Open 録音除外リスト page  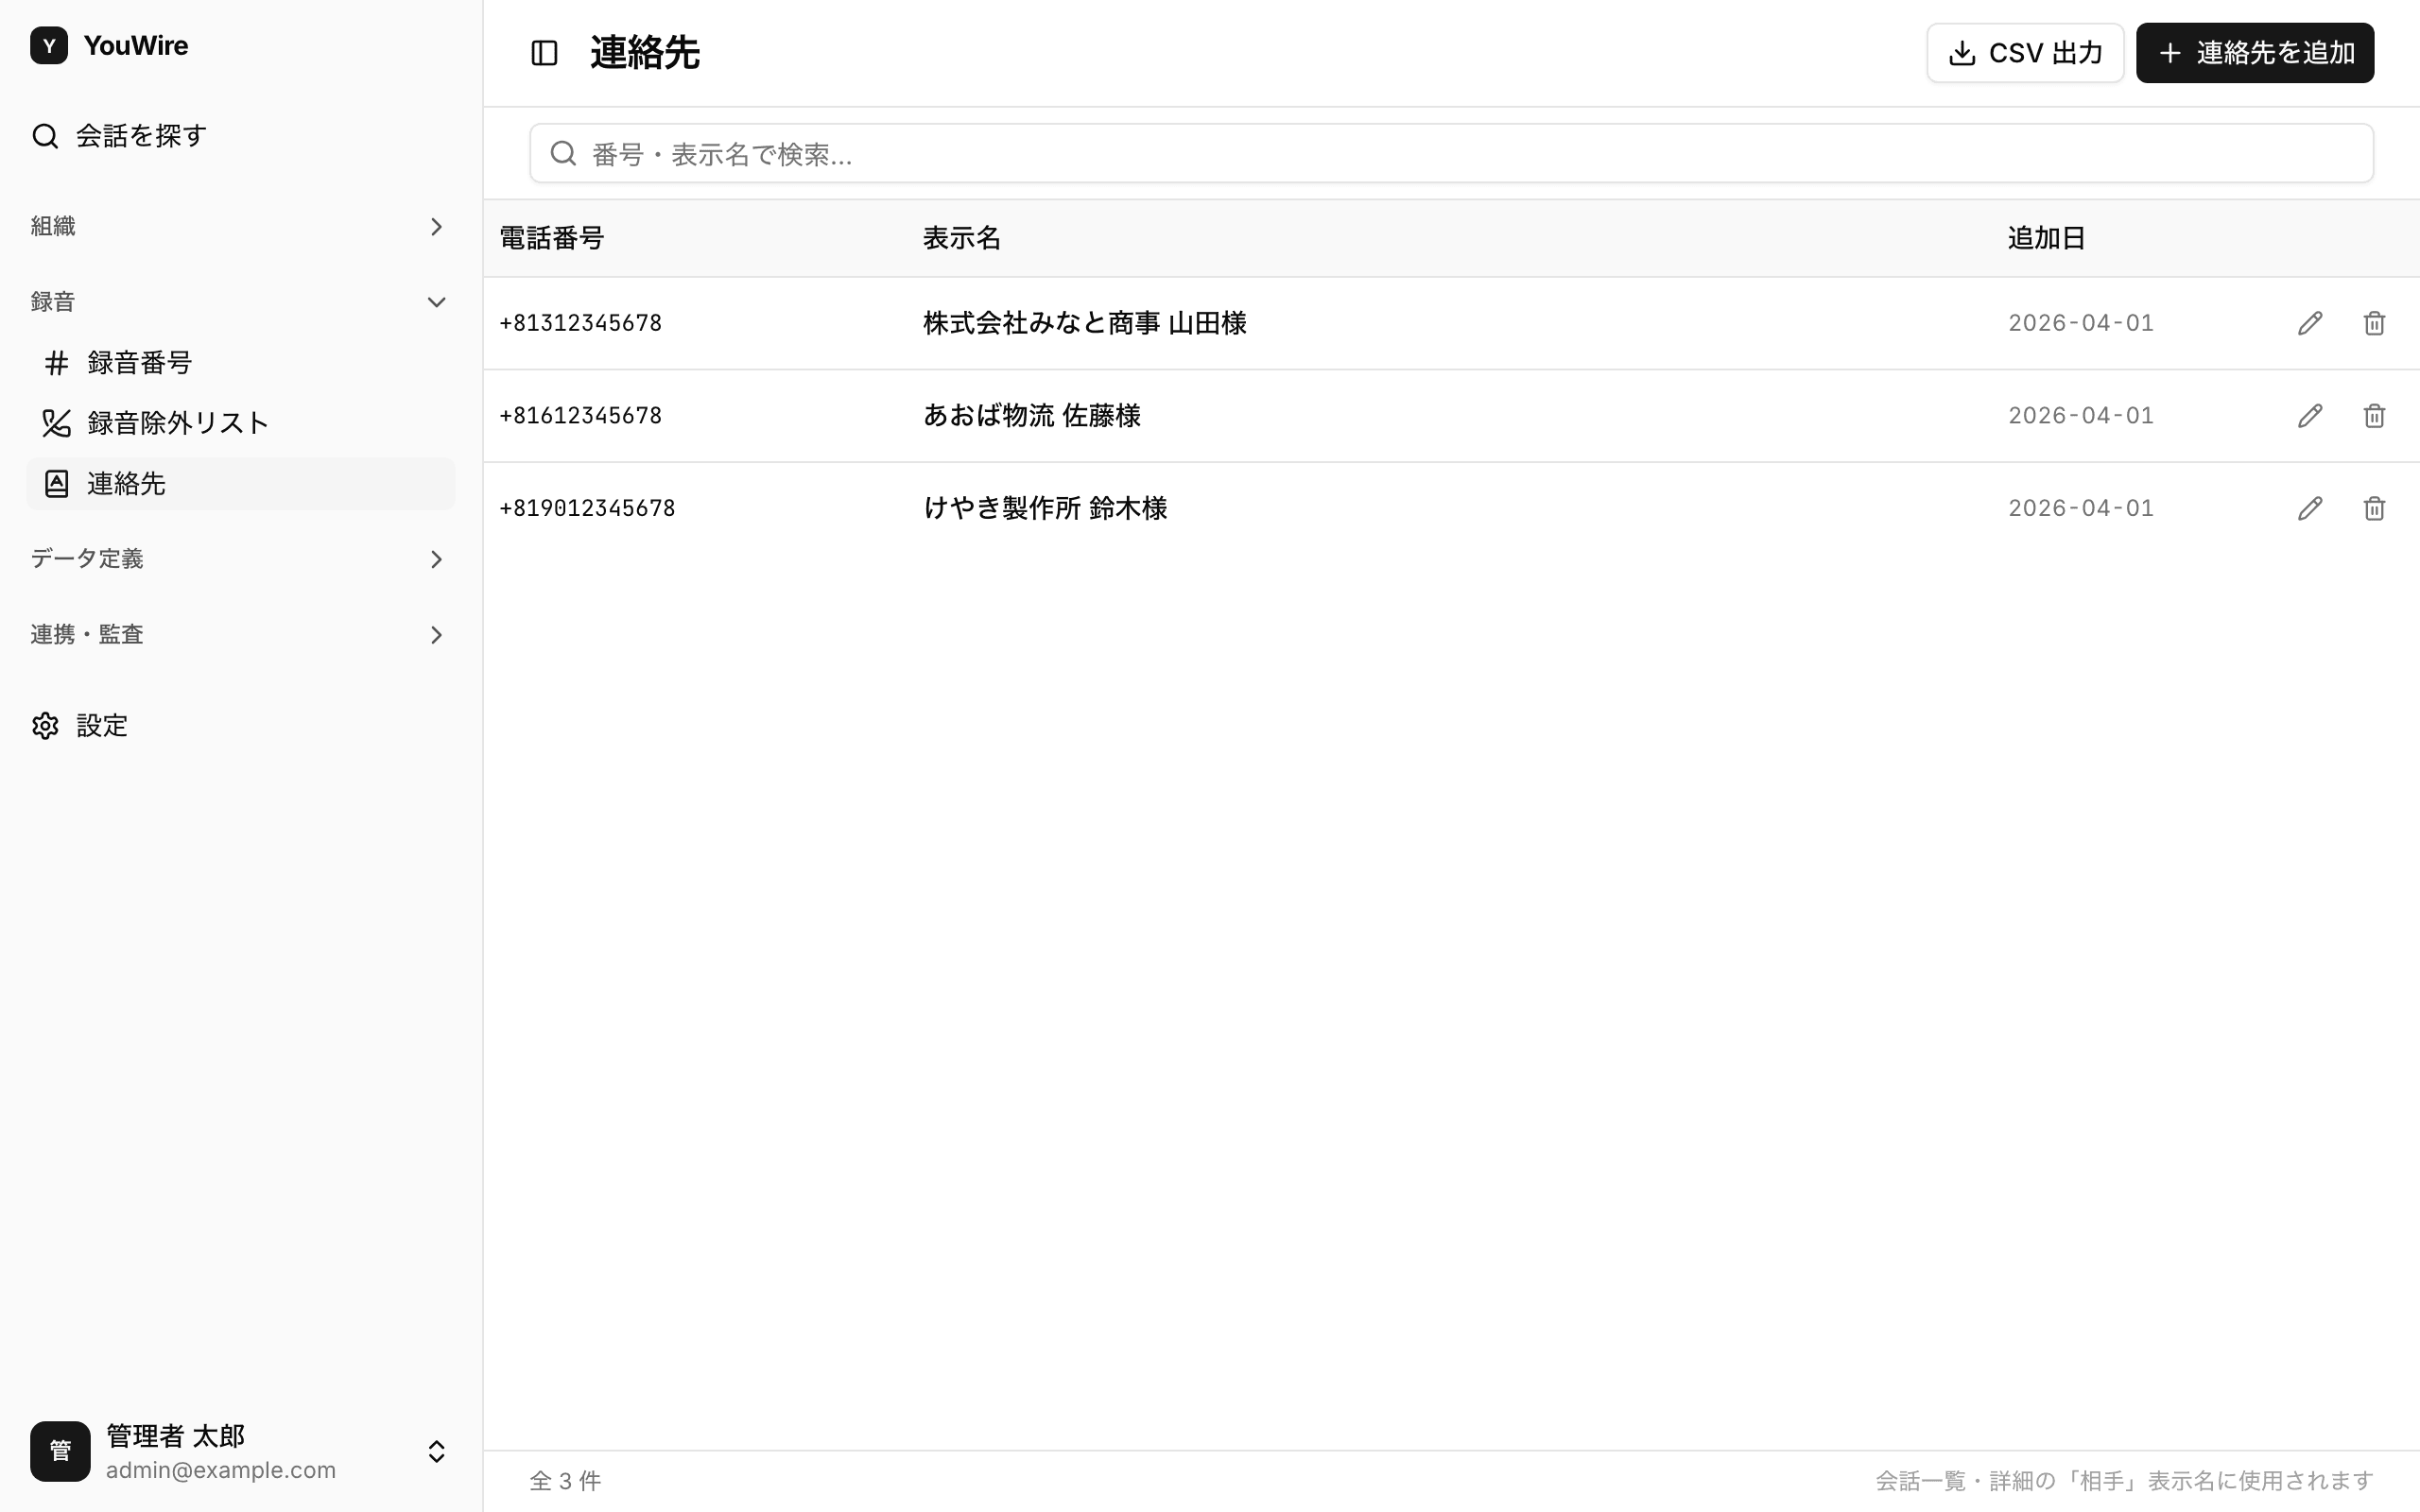240,423
